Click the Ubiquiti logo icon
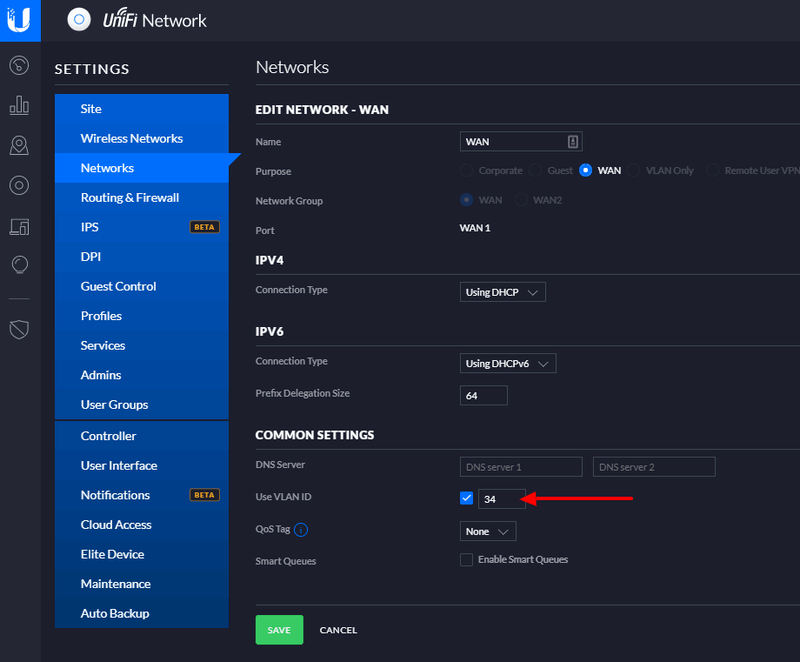Screen dimensions: 800x662 click(20, 20)
